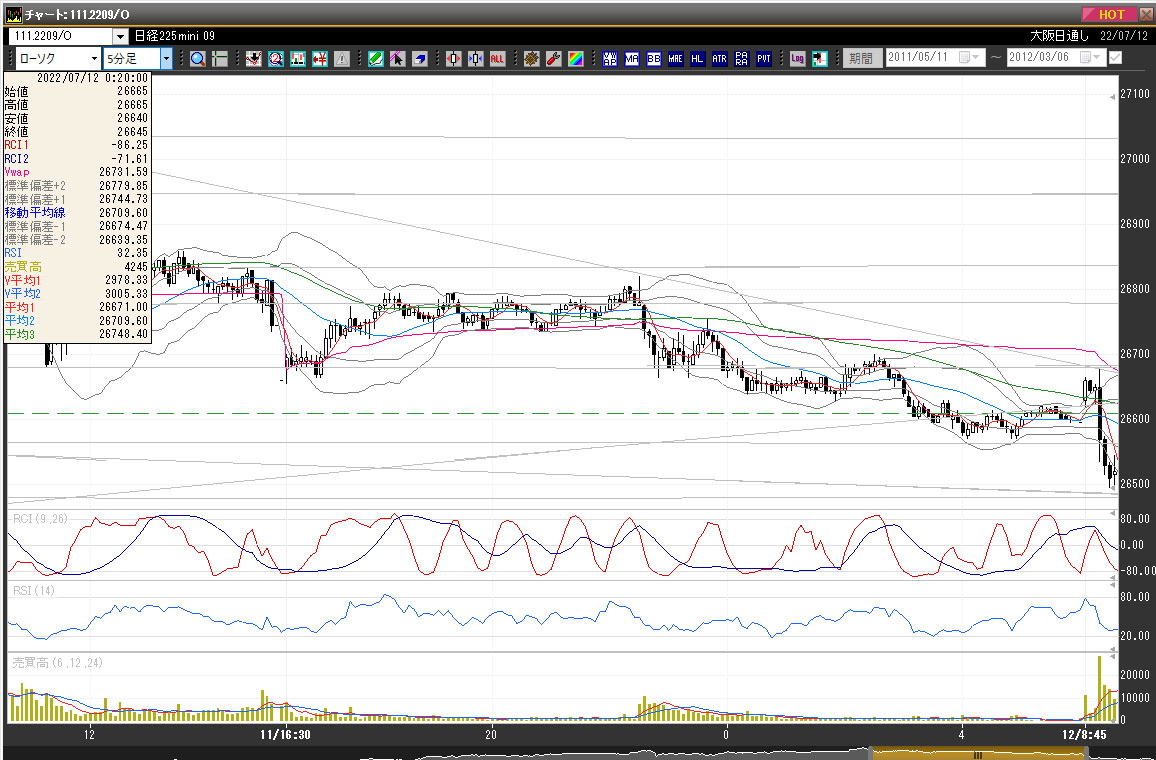Click the red wrench tool icon
This screenshot has height=760, width=1156.
554,58
